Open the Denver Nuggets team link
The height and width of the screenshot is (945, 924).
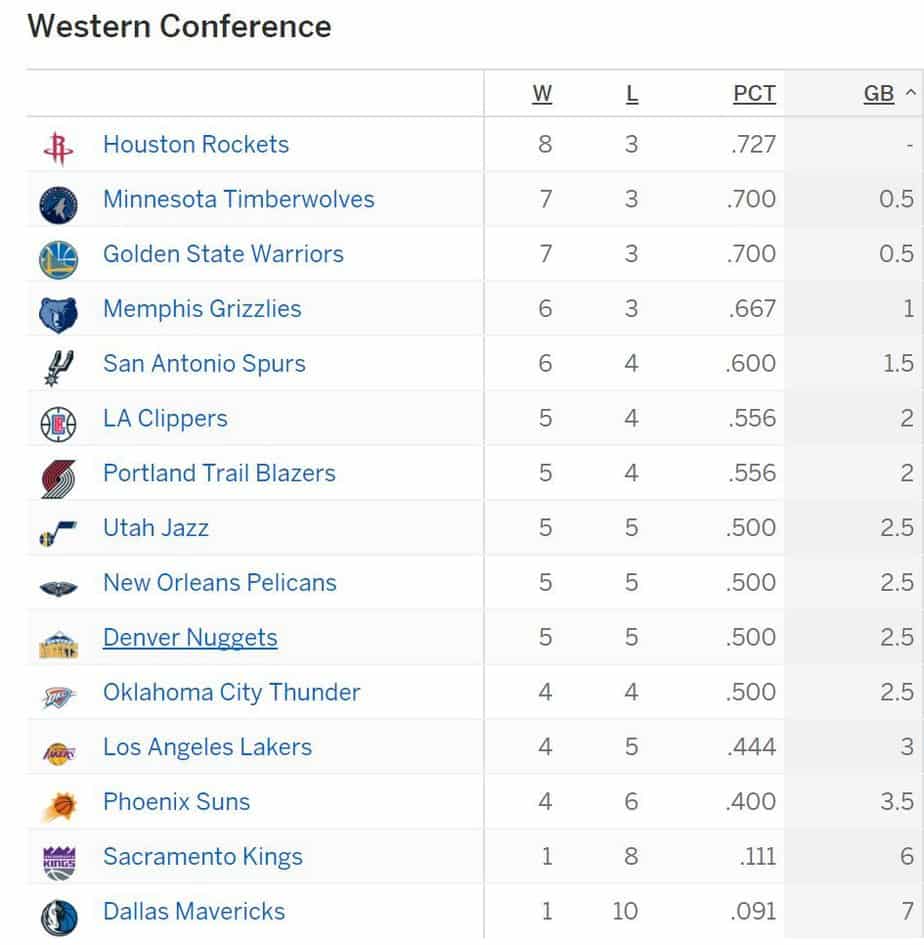[190, 638]
